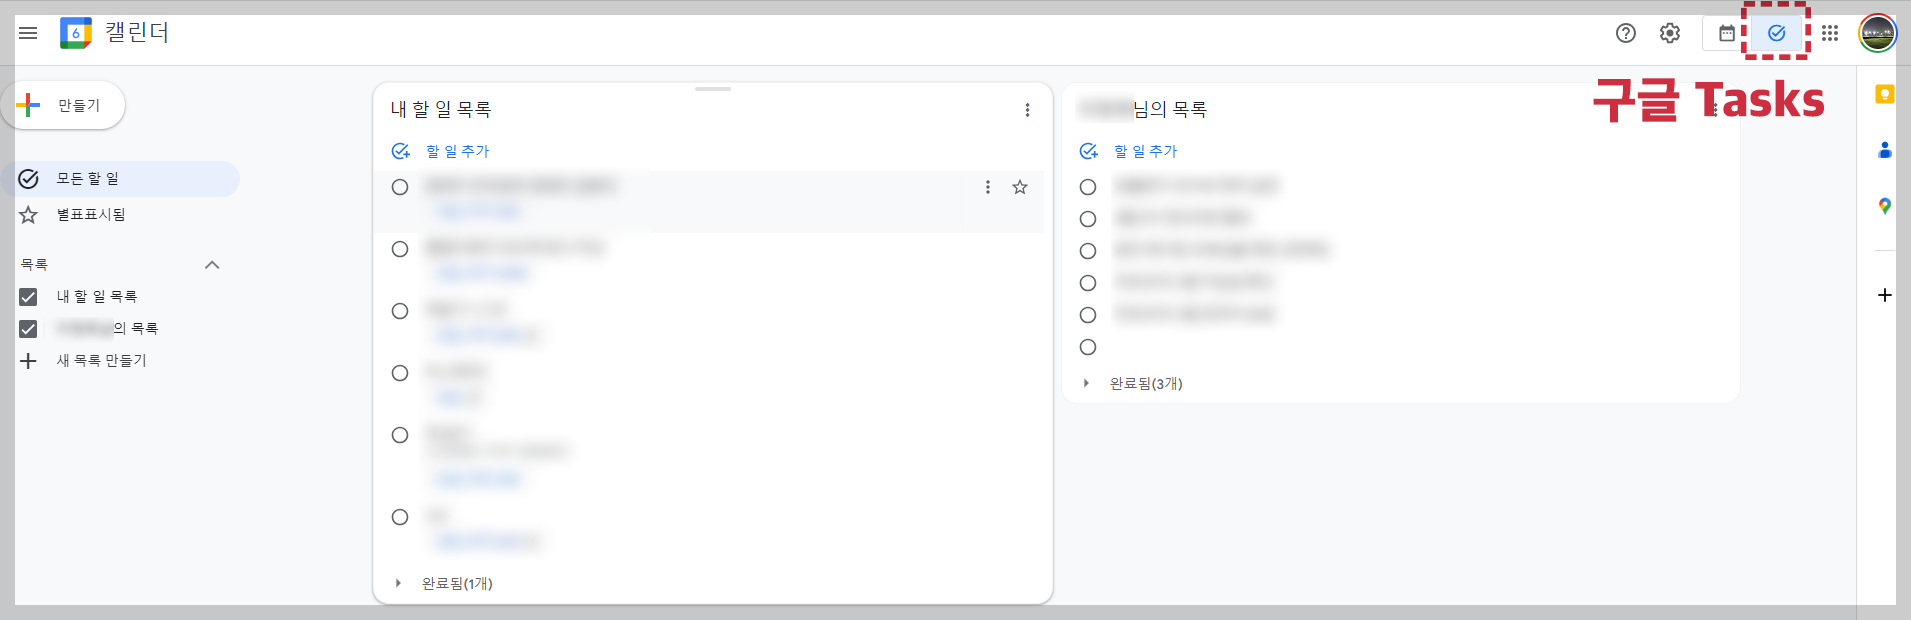This screenshot has height=620, width=1911.
Task: Complete the fifth task in 내 할 일 목록
Action: [400, 435]
